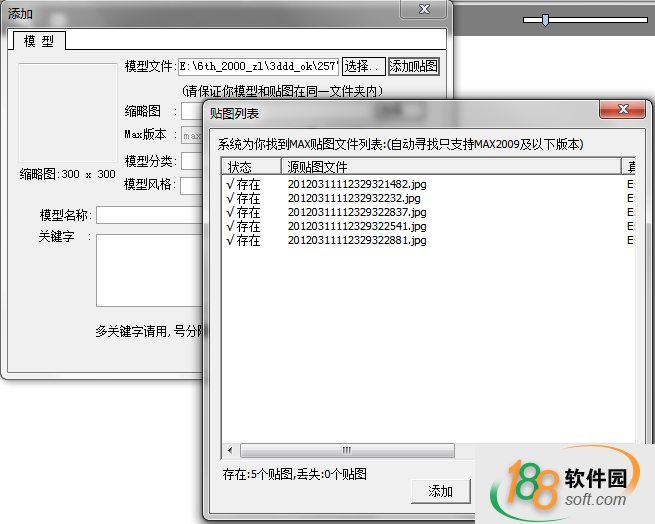Screen dimensions: 655x524
Task: Focus the 模型名称 text field
Action: click(150, 214)
